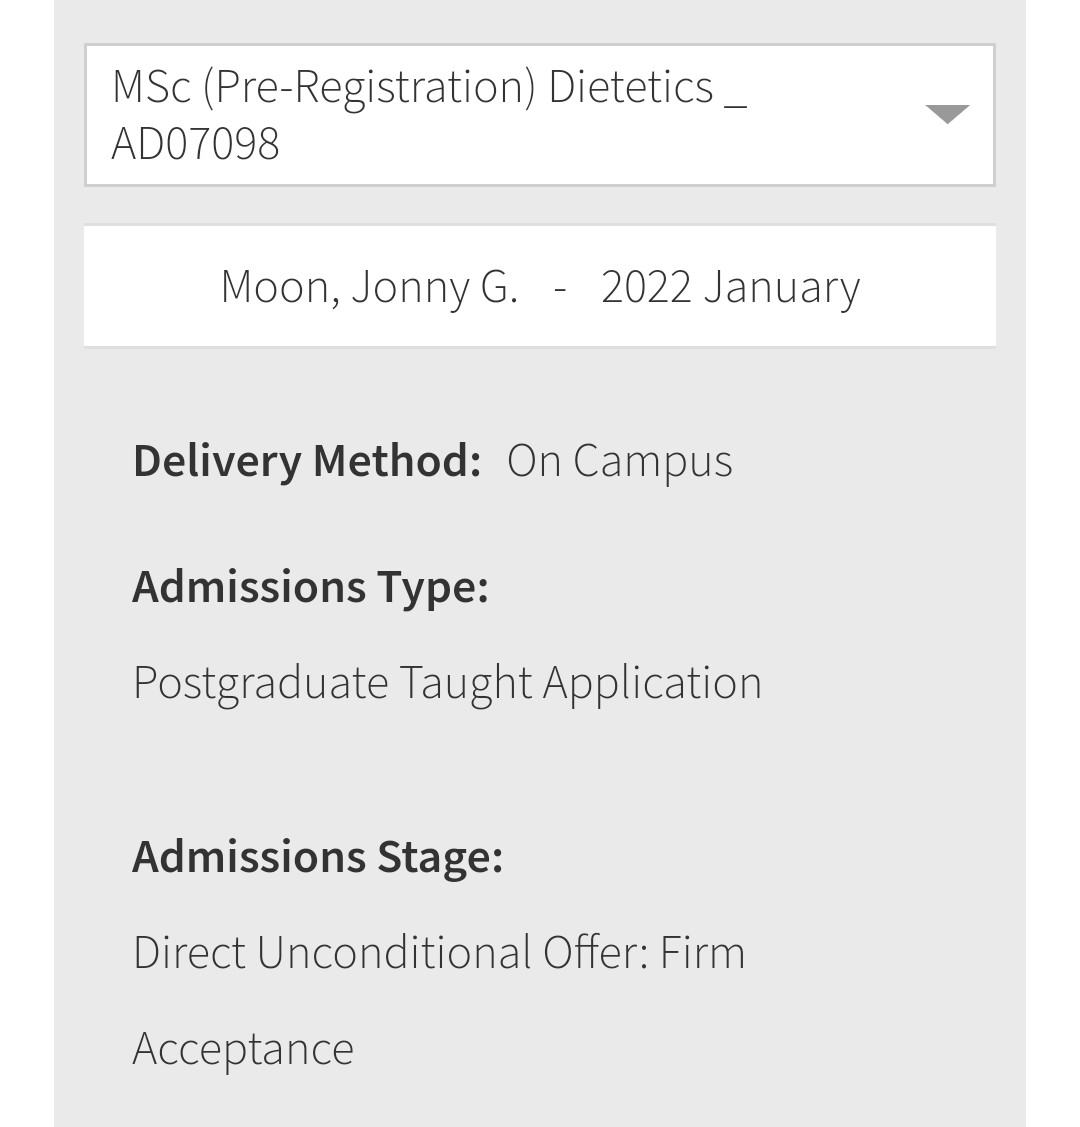Click the Admissions Stage heading
The width and height of the screenshot is (1080, 1127).
[318, 857]
